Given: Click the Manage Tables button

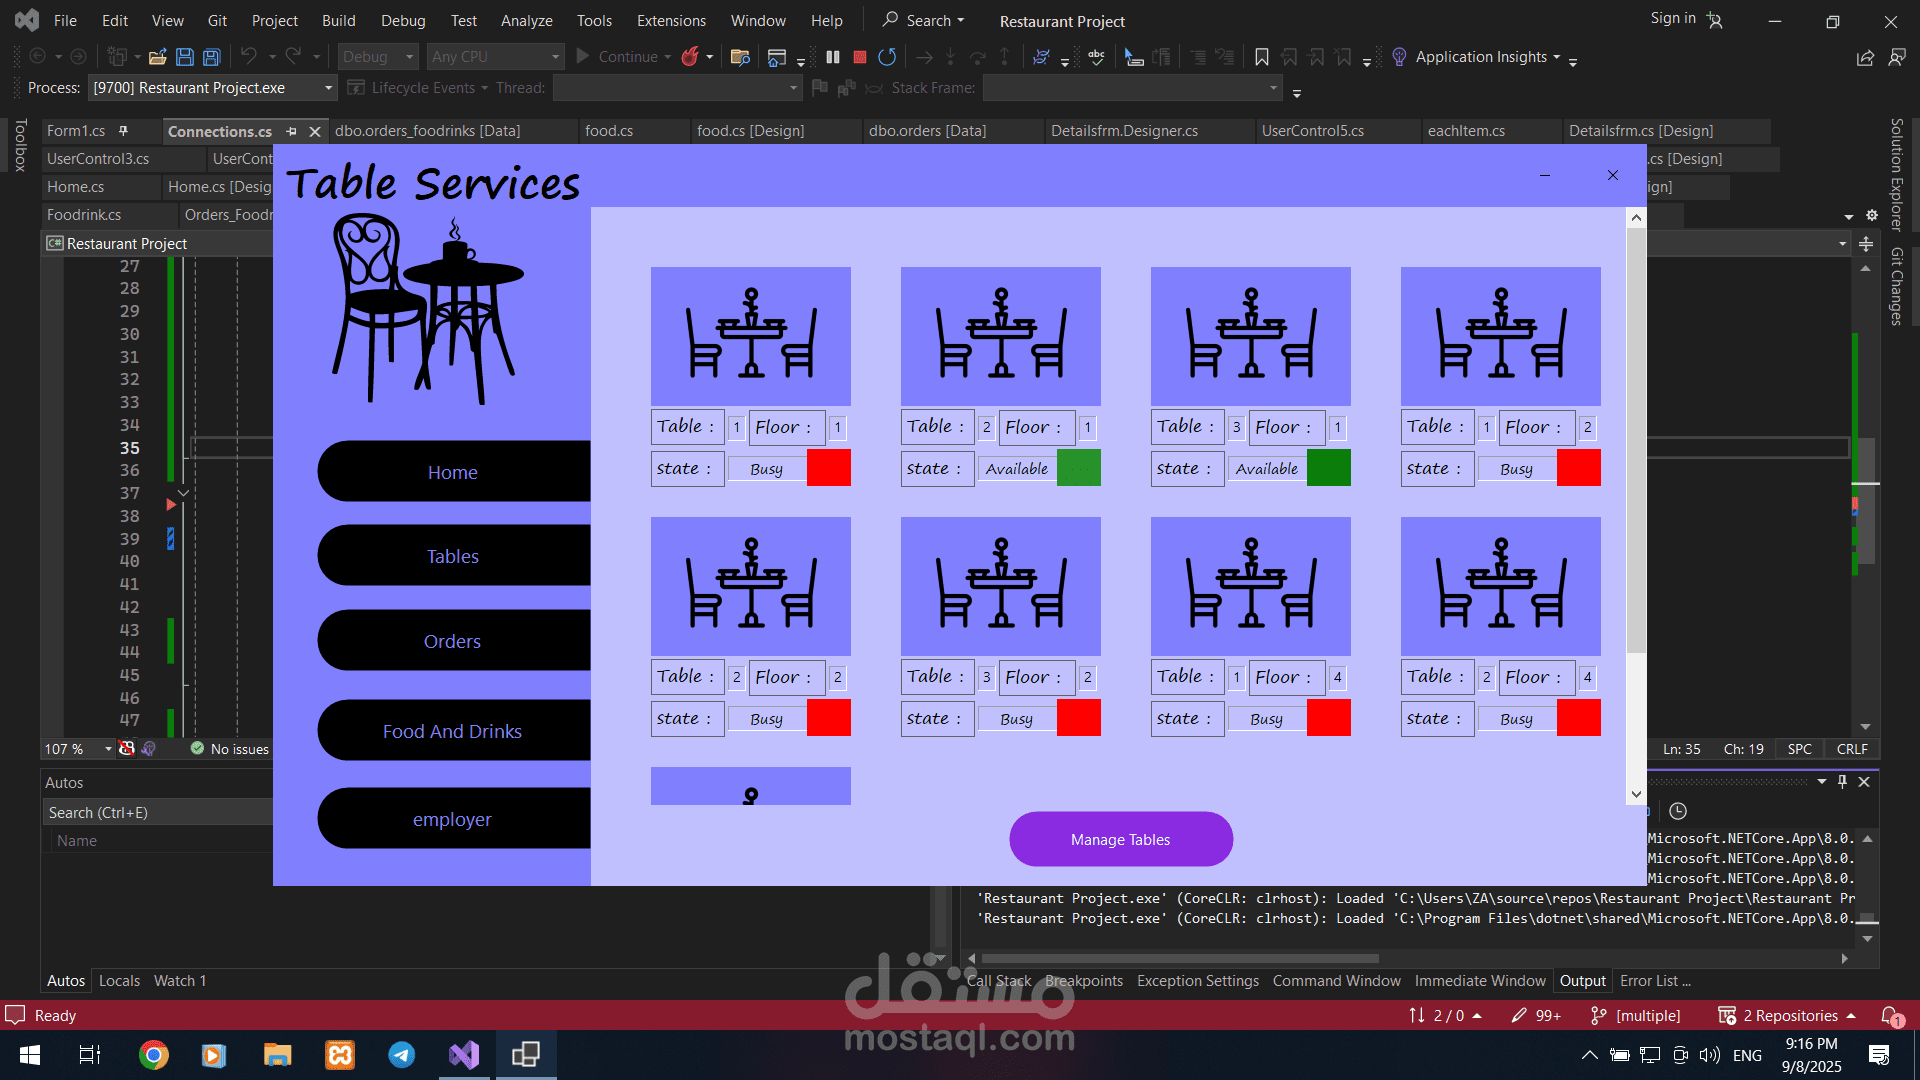Looking at the screenshot, I should (1120, 840).
